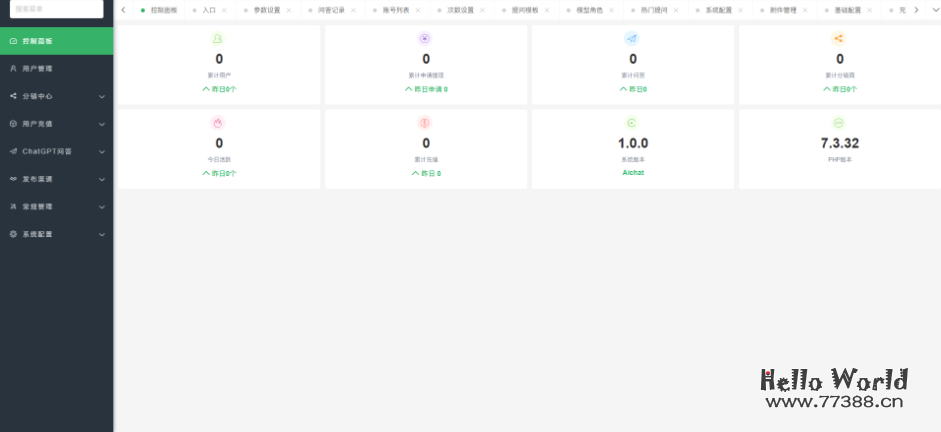This screenshot has height=432, width=941.
Task: Click the green icon on 系统版本 card
Action: tap(631, 123)
